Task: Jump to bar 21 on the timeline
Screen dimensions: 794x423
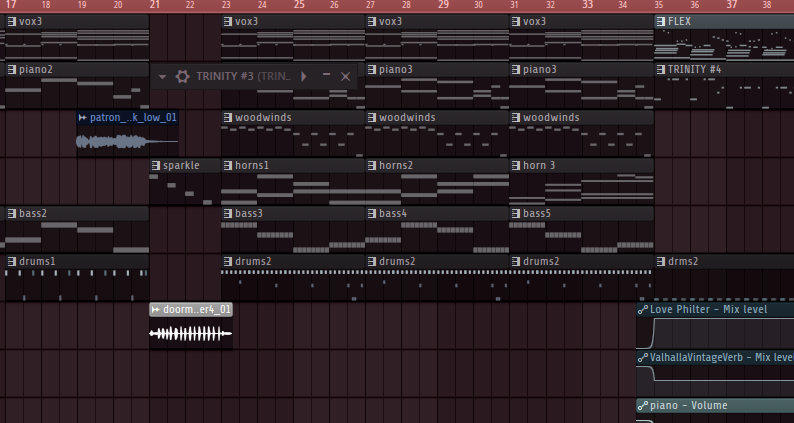Action: 155,5
